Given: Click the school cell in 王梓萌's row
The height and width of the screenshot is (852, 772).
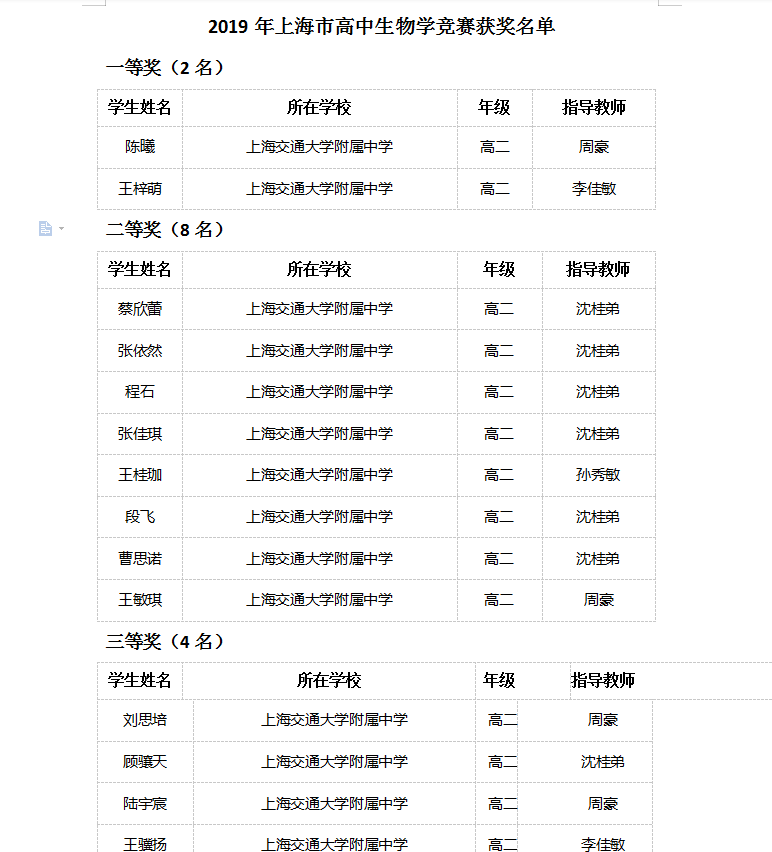Looking at the screenshot, I should coord(319,189).
